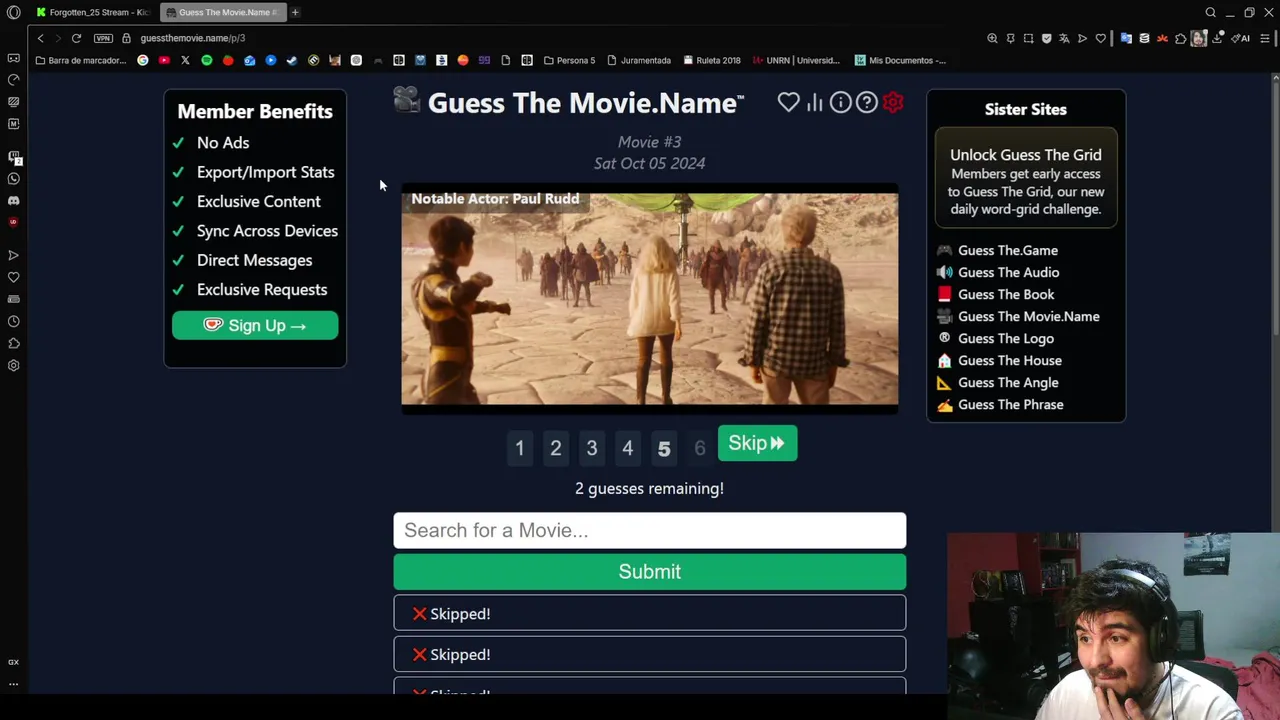The width and height of the screenshot is (1280, 720).
Task: Take a snapshot with the capture icon
Action: (x=1028, y=38)
